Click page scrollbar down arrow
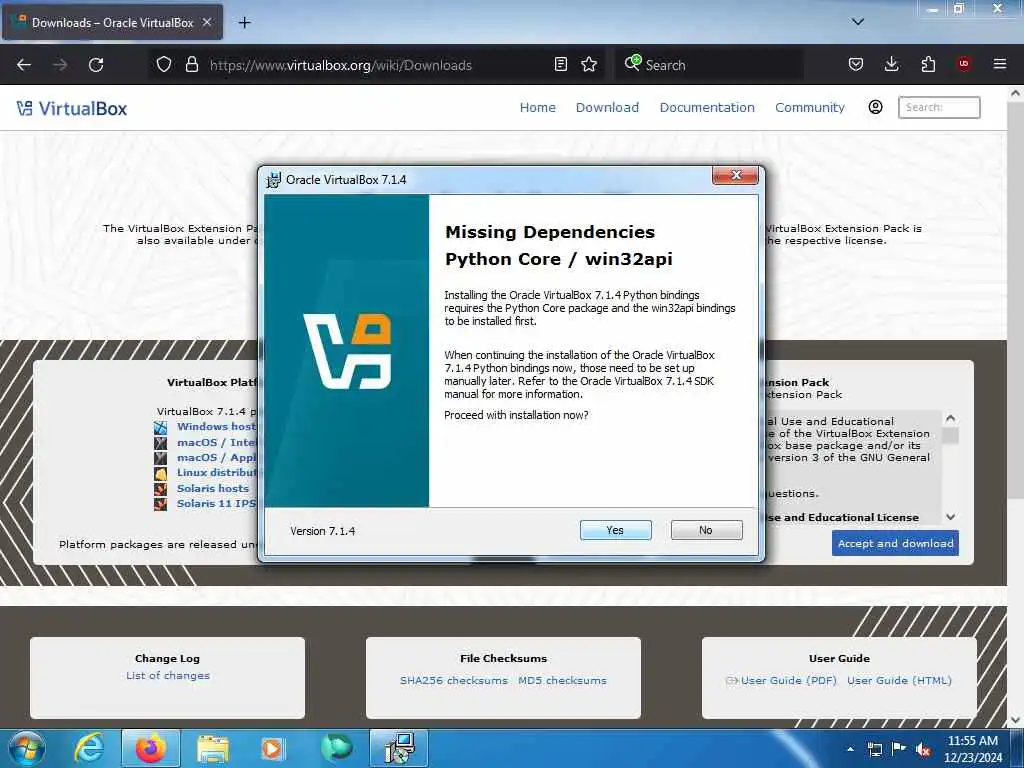 [1016, 720]
